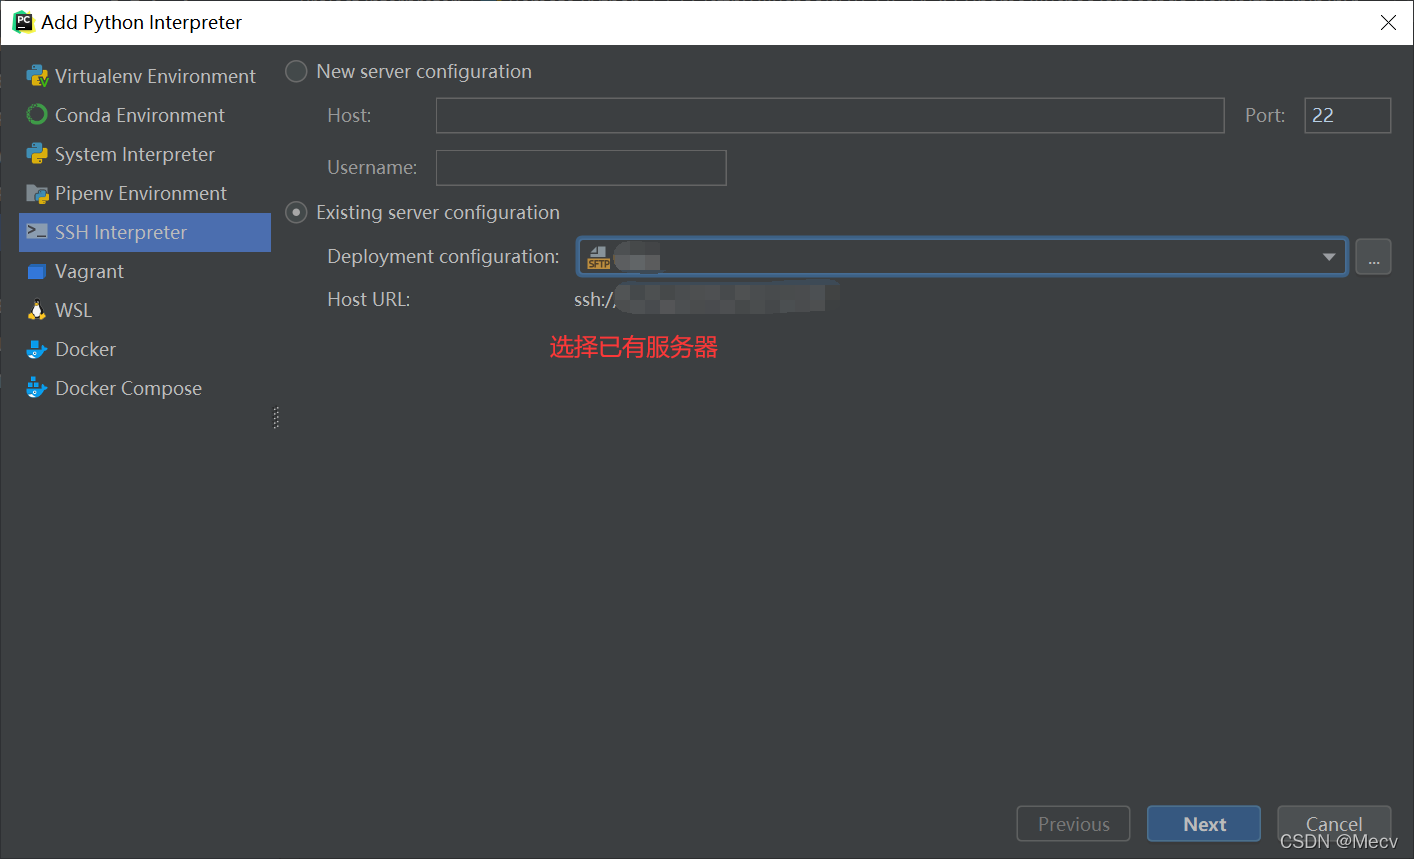The width and height of the screenshot is (1414, 859).
Task: Focus the Host input field
Action: 830,116
